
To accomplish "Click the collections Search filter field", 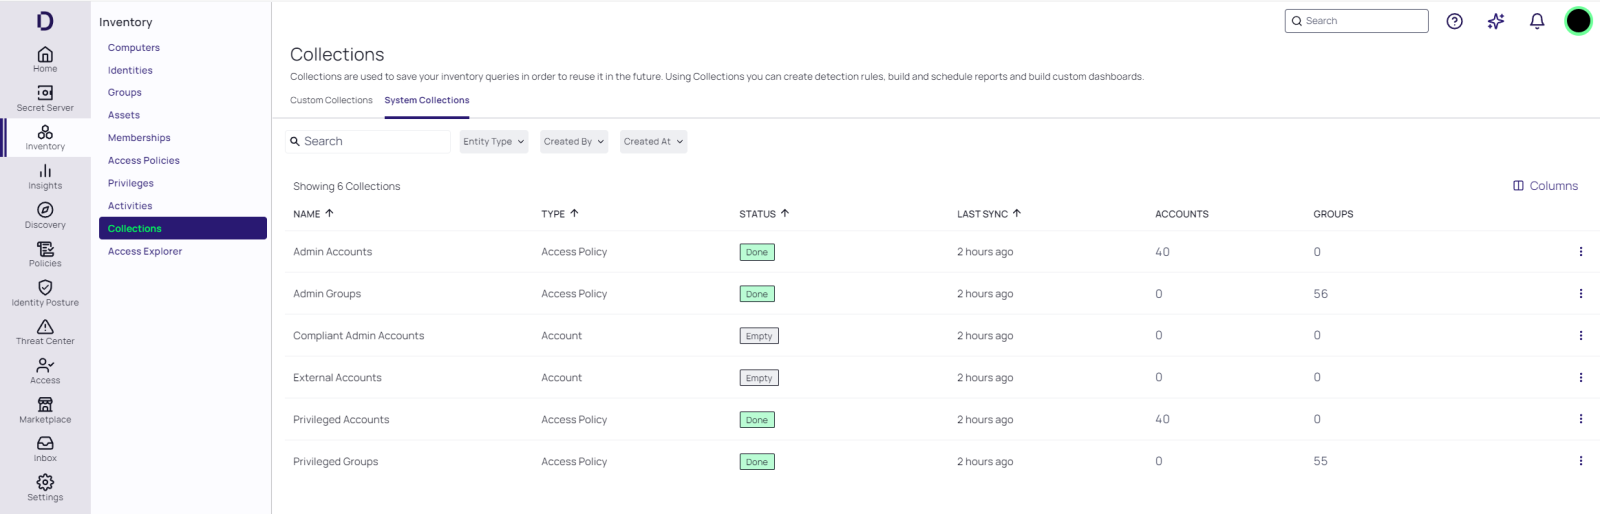I will [370, 142].
